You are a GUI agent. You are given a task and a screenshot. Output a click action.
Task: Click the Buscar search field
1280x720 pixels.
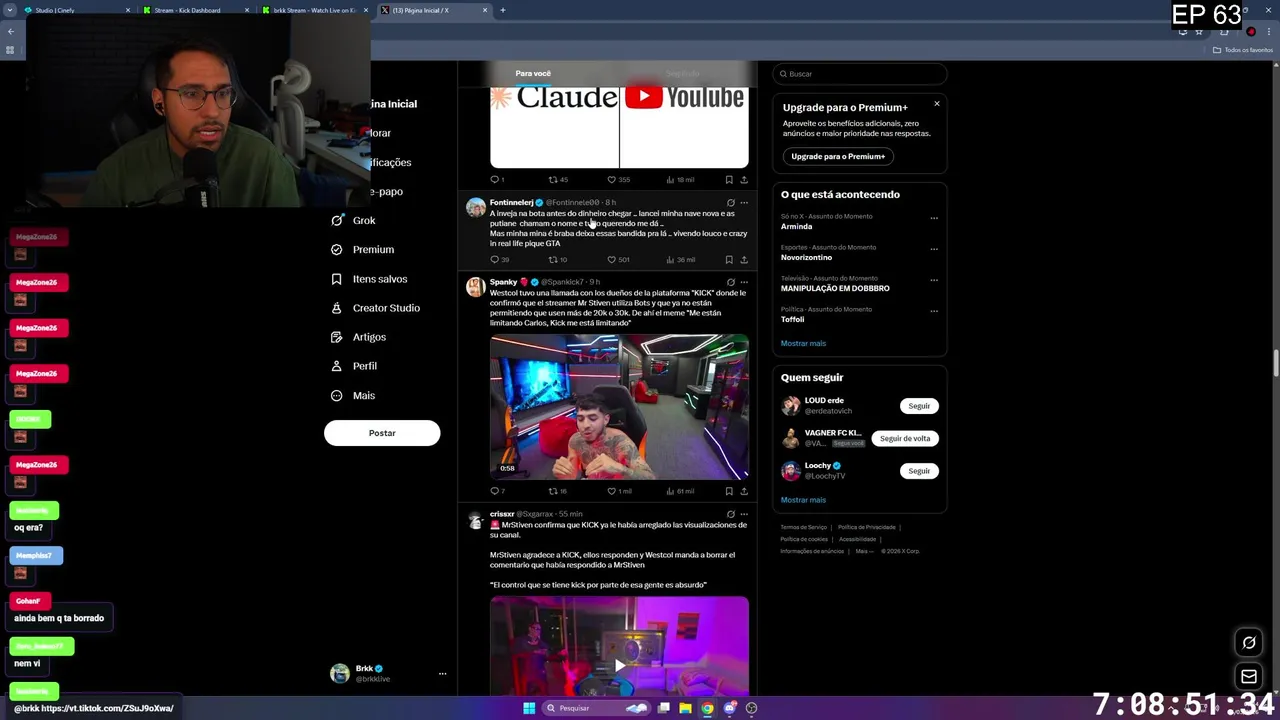[x=859, y=74]
